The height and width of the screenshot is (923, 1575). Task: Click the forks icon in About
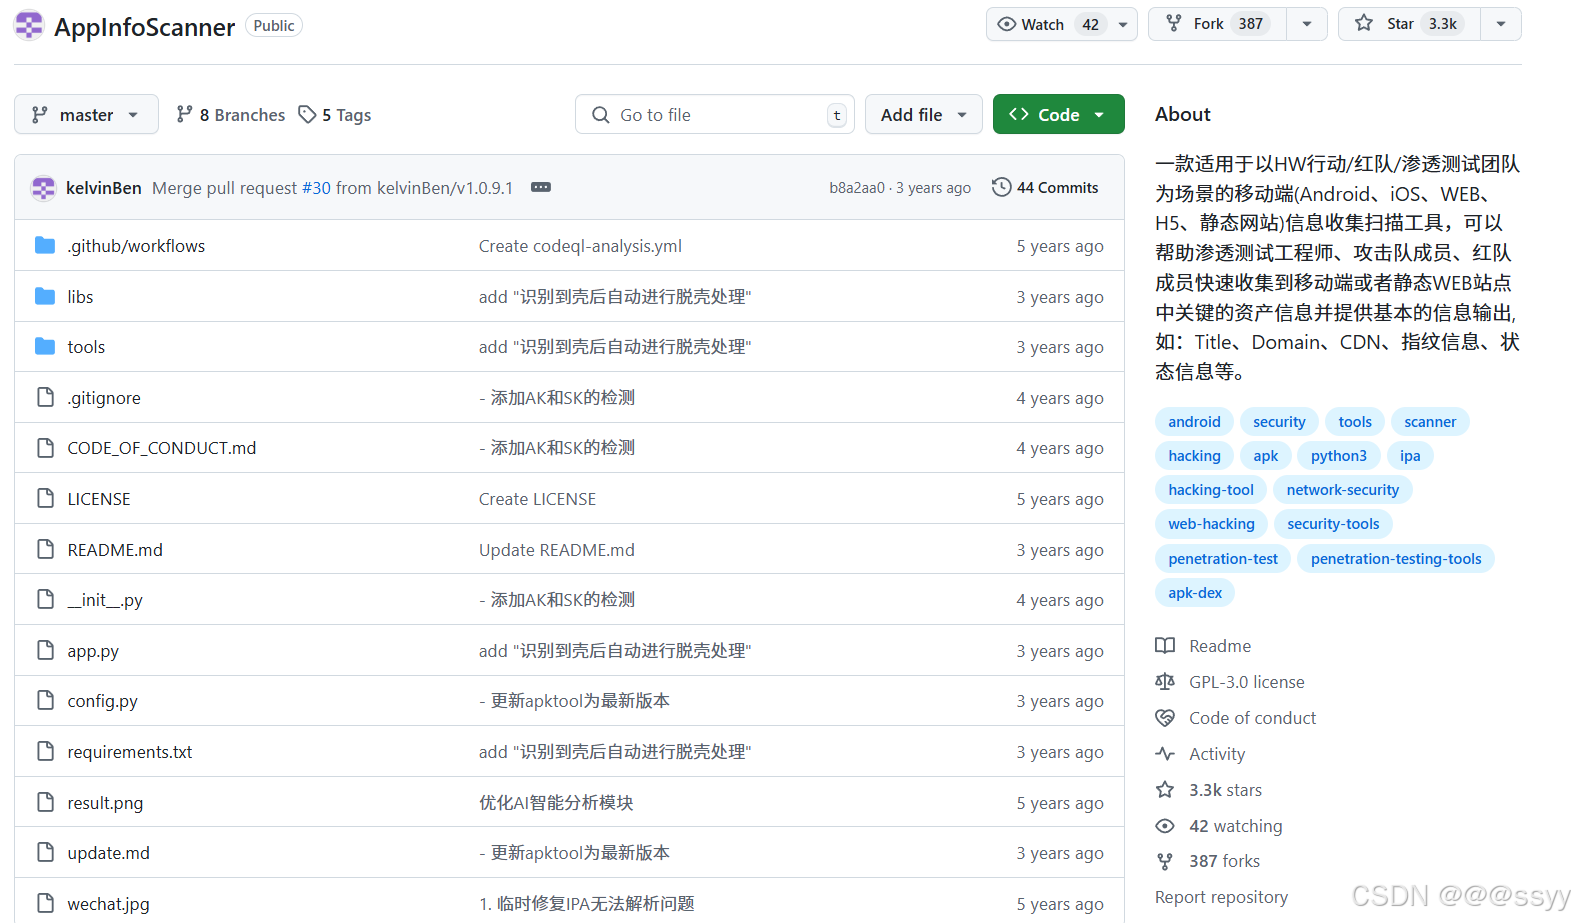tap(1165, 861)
